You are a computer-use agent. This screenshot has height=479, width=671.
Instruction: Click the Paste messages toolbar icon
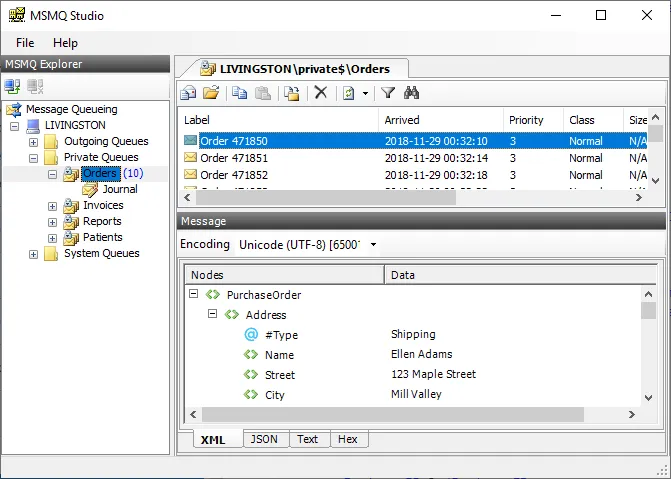(263, 93)
